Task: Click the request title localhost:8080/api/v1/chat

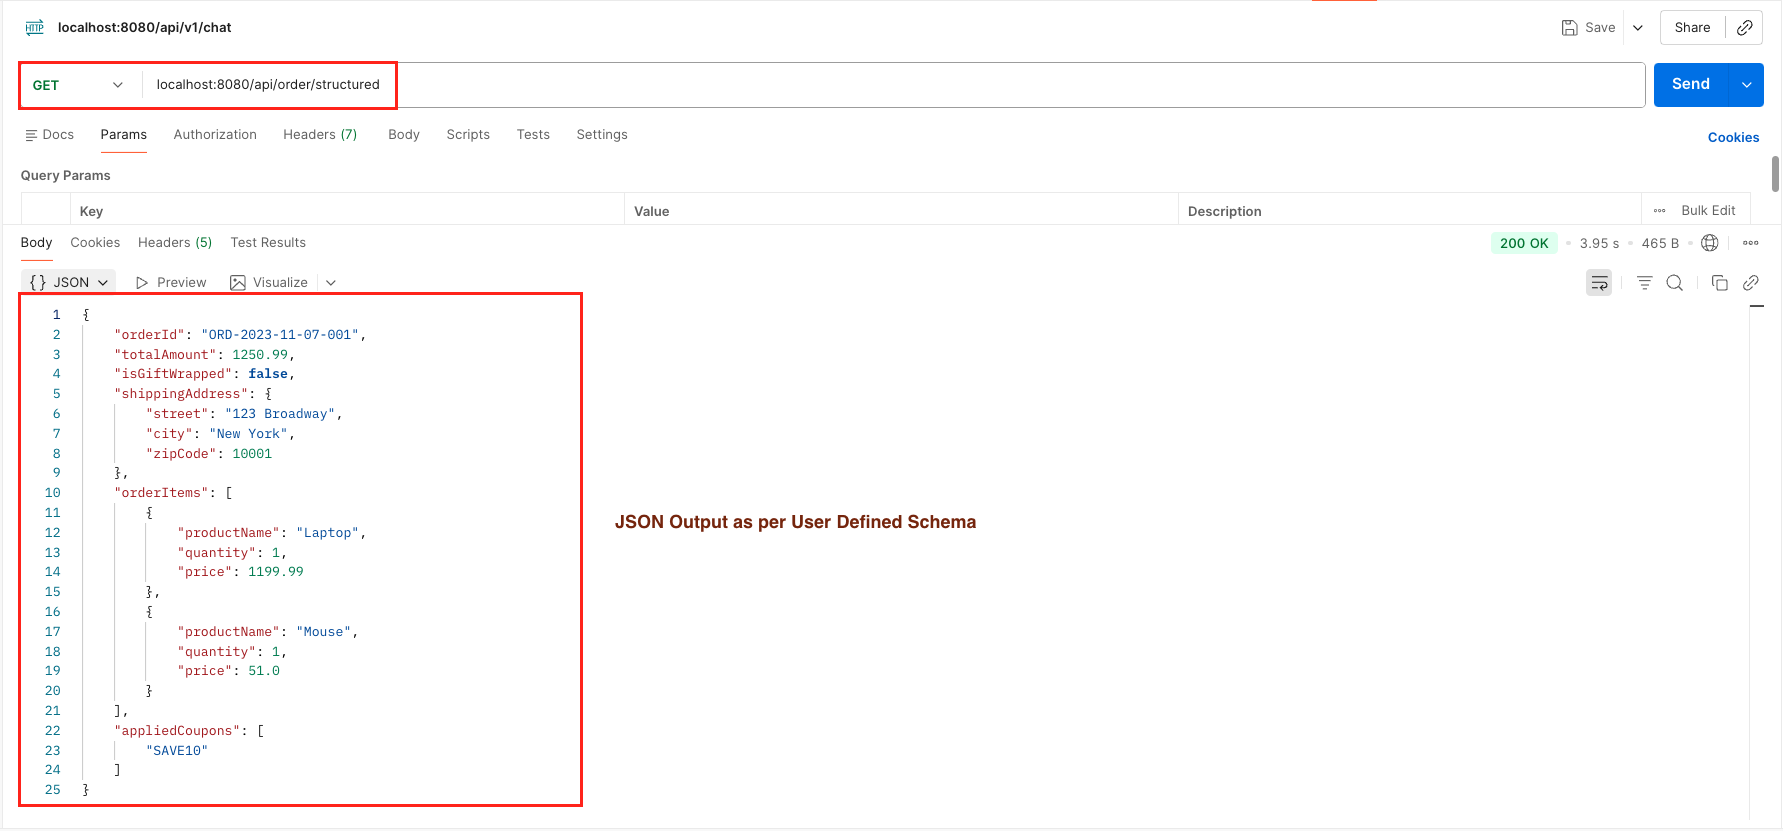Action: tap(144, 28)
